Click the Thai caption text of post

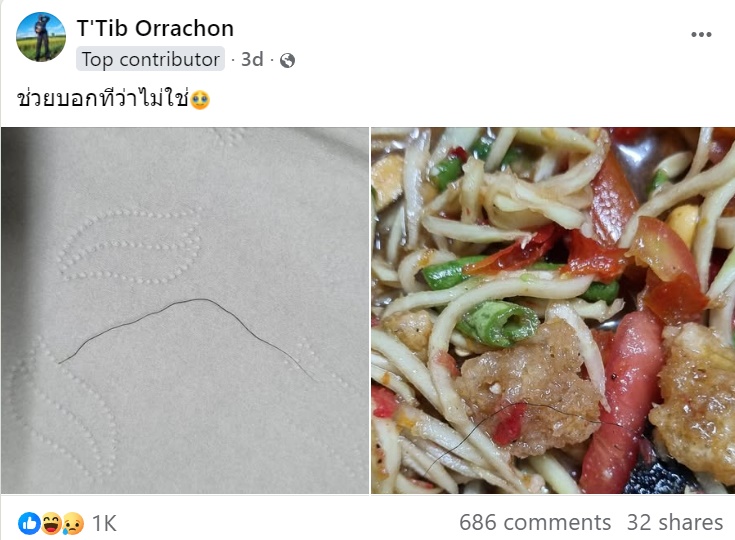(x=103, y=99)
